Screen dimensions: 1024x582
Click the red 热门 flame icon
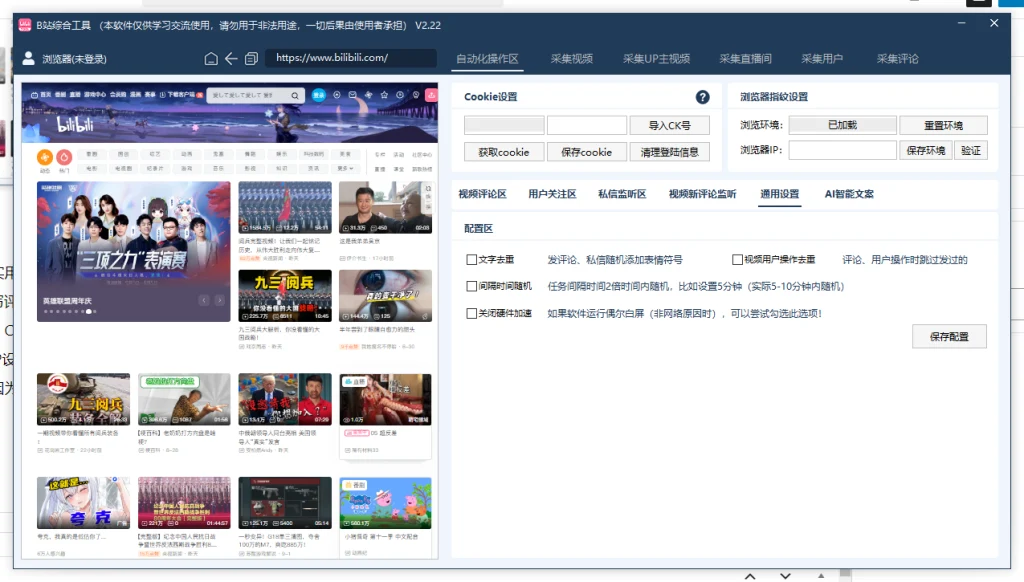point(64,157)
